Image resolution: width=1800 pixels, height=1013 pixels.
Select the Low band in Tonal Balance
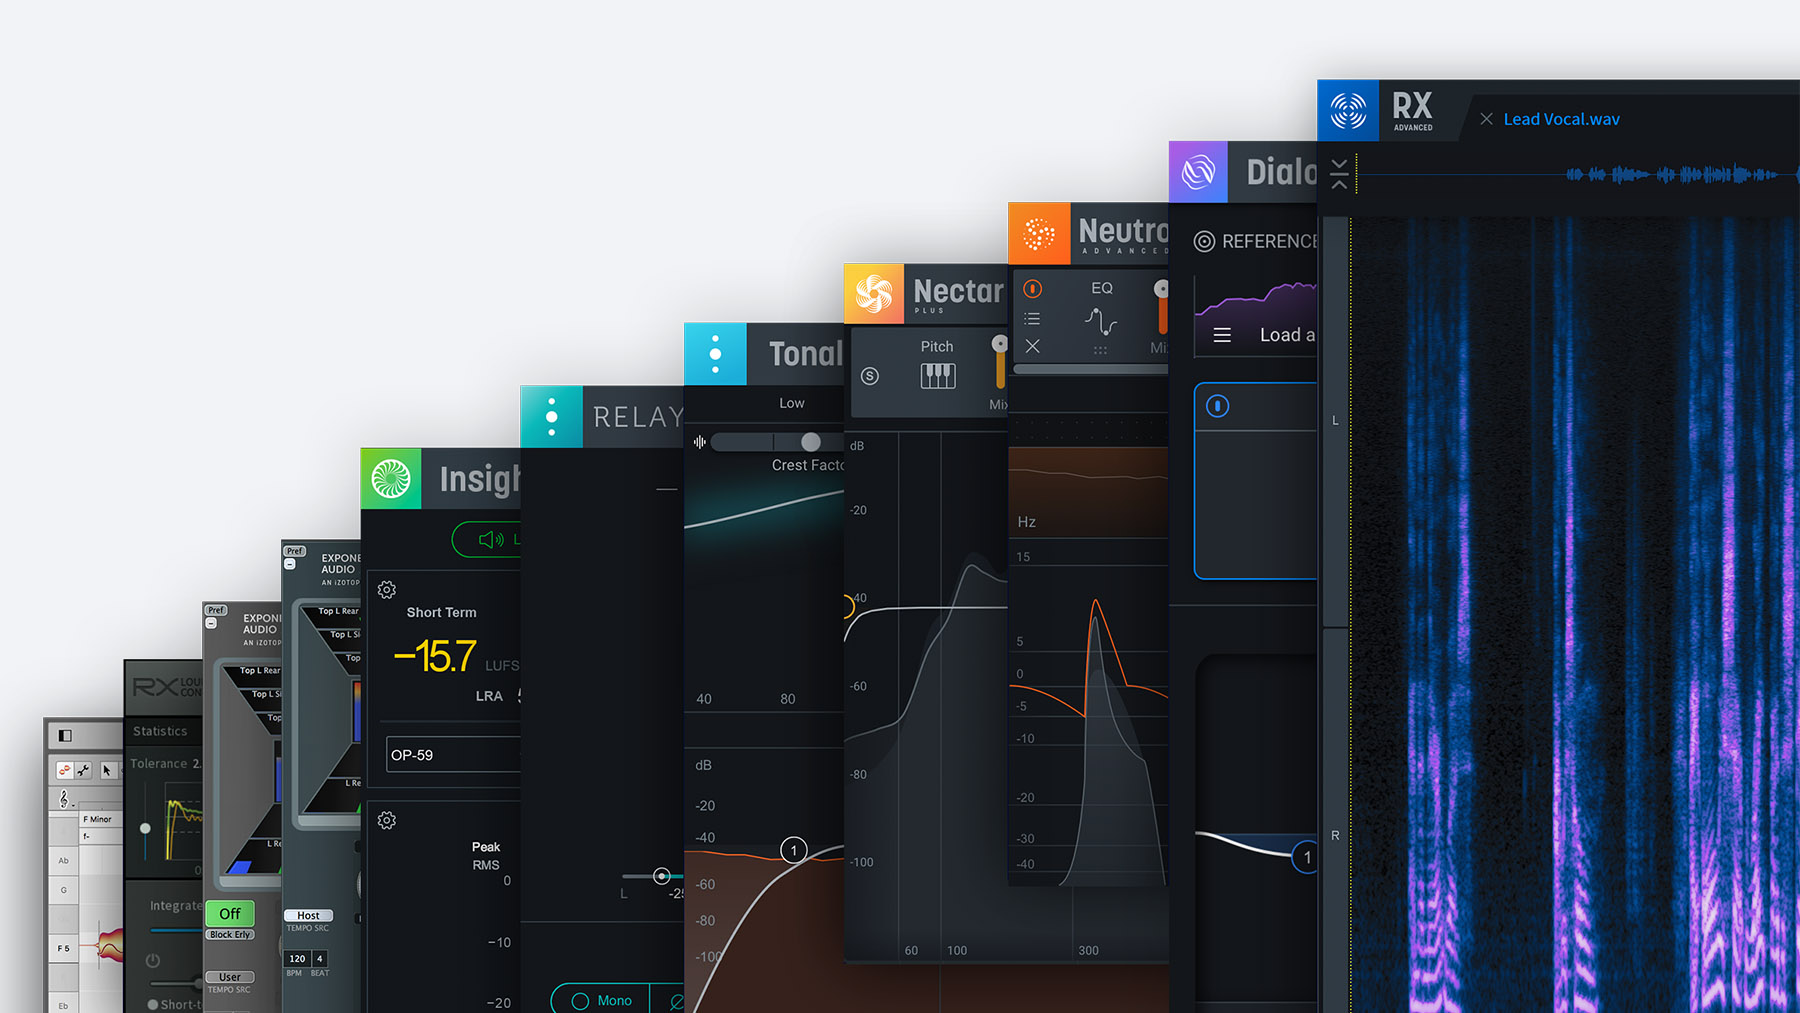point(792,403)
